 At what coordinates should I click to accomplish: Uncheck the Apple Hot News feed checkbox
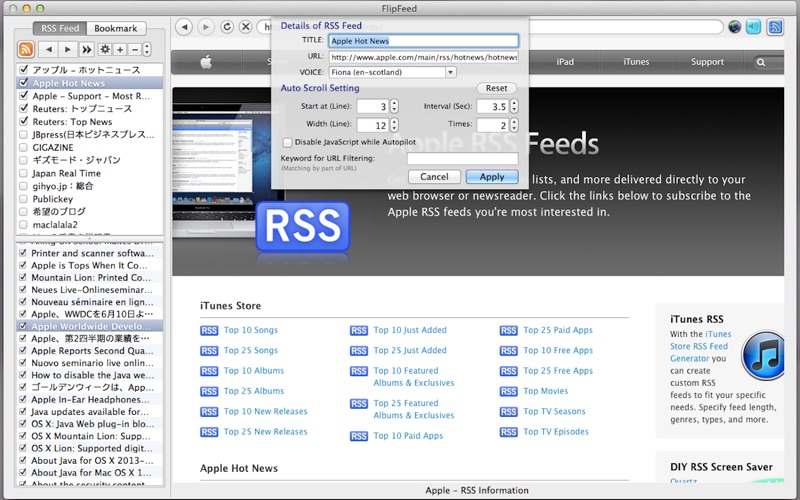23,82
